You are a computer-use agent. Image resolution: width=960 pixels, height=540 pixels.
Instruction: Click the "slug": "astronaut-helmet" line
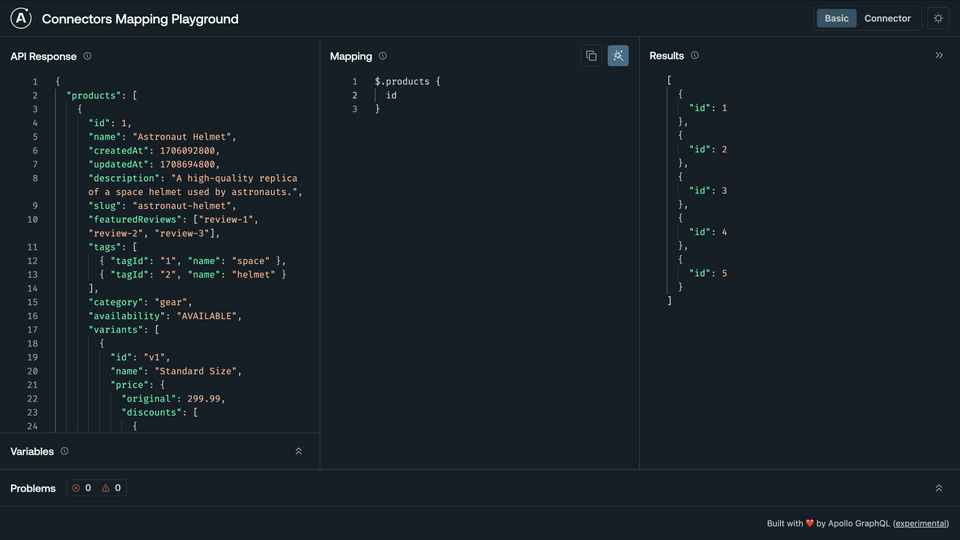click(x=162, y=206)
